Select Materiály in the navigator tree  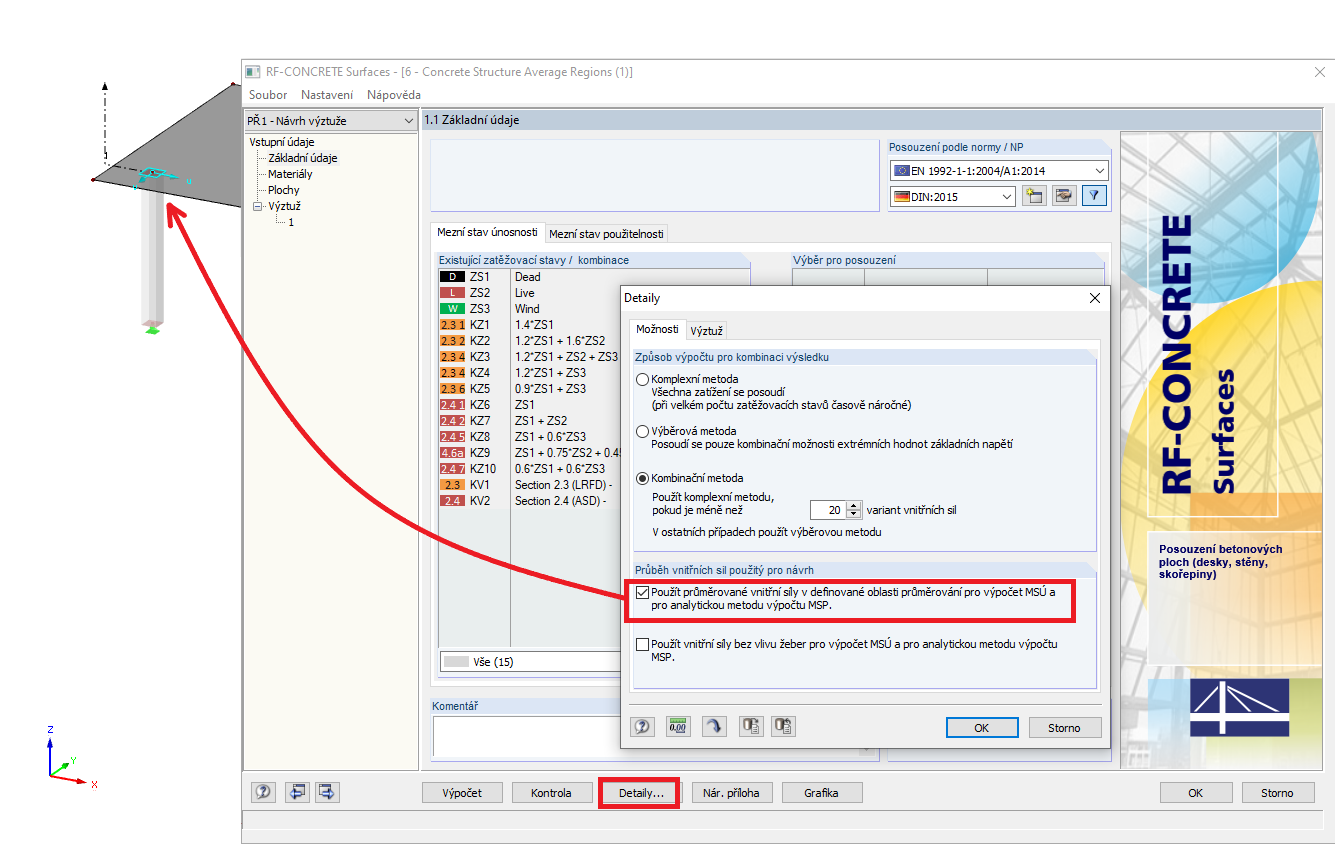click(290, 174)
